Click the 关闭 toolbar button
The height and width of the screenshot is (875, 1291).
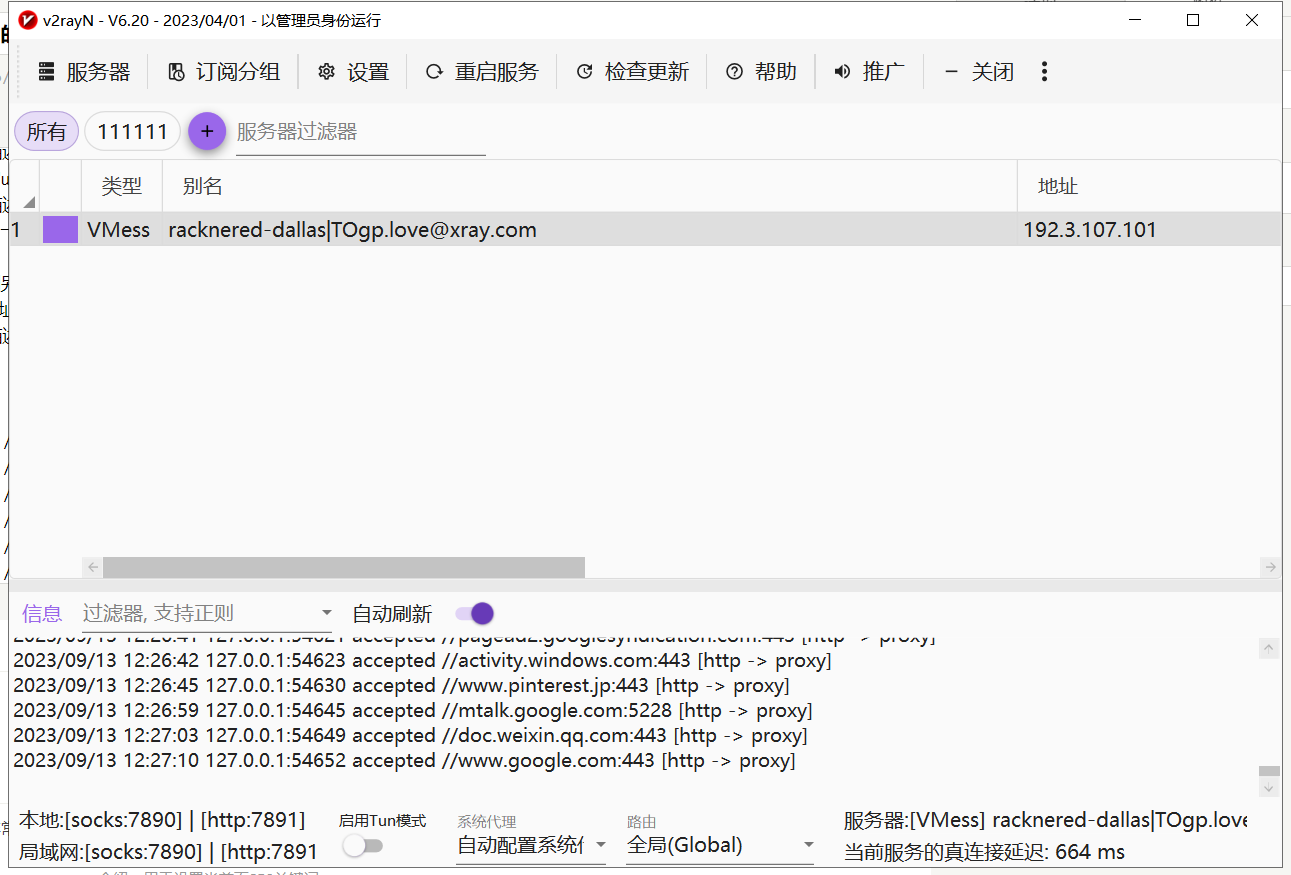point(979,72)
